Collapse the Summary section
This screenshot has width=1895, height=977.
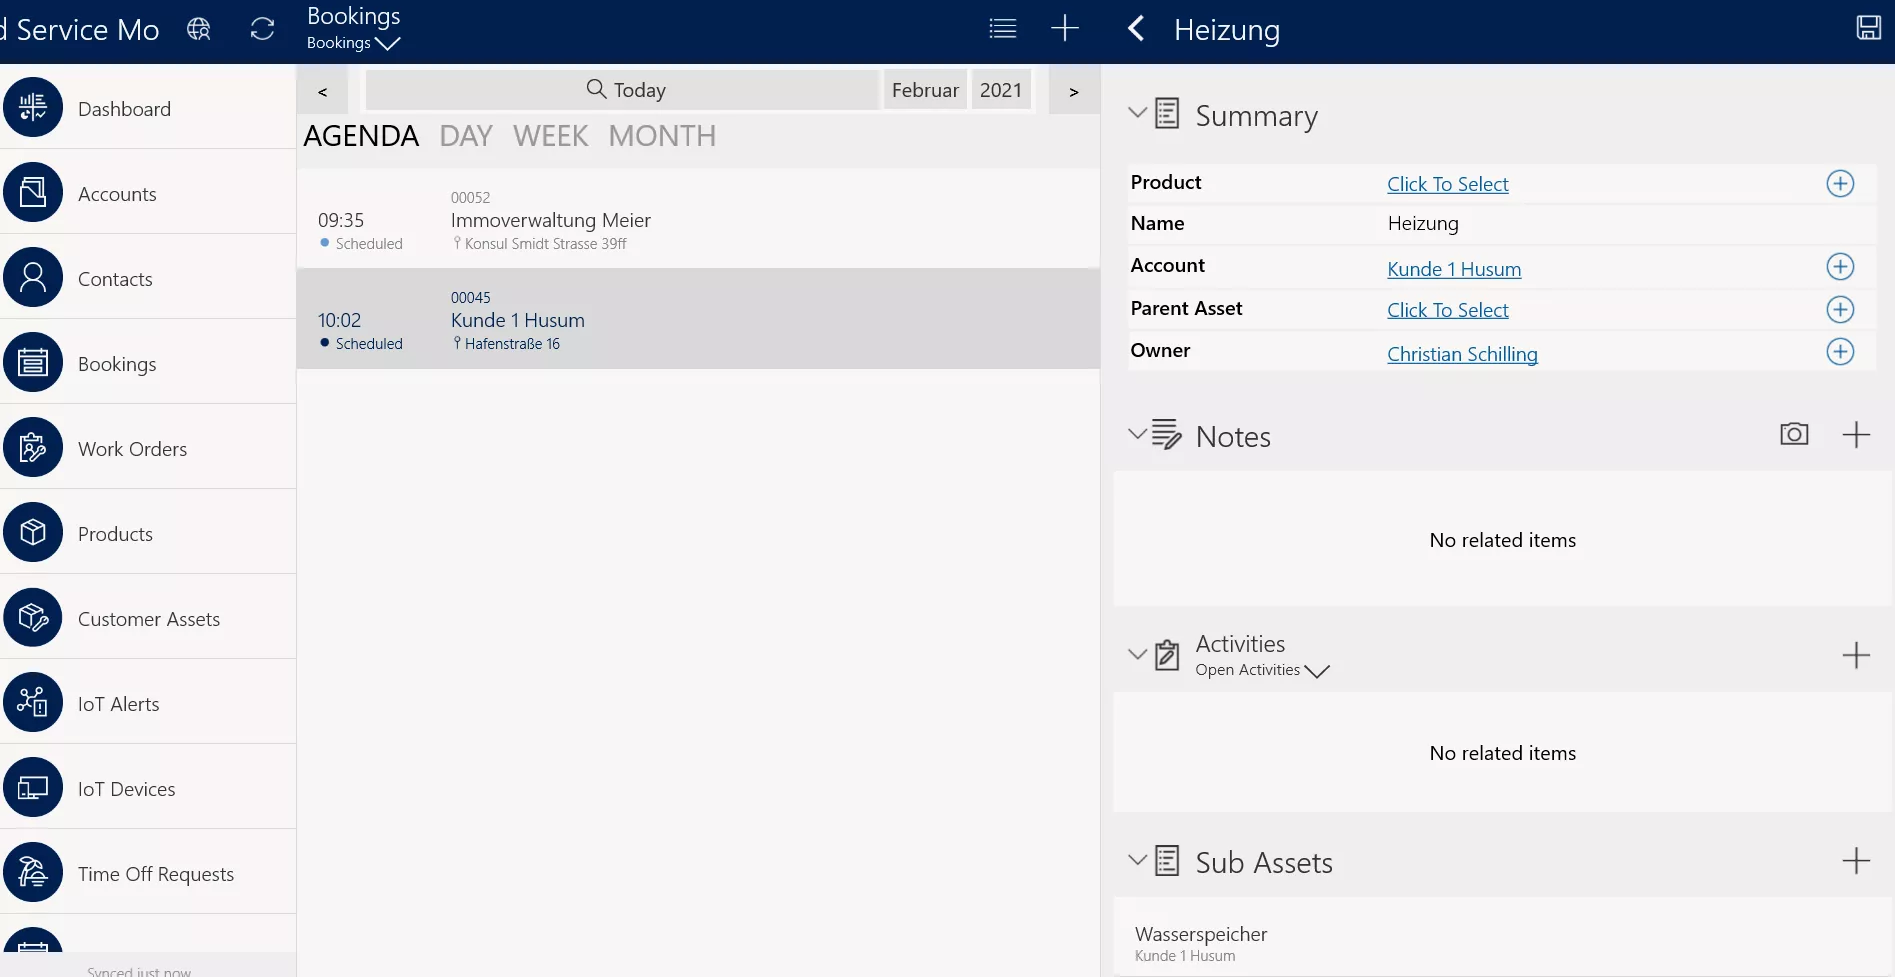tap(1137, 113)
